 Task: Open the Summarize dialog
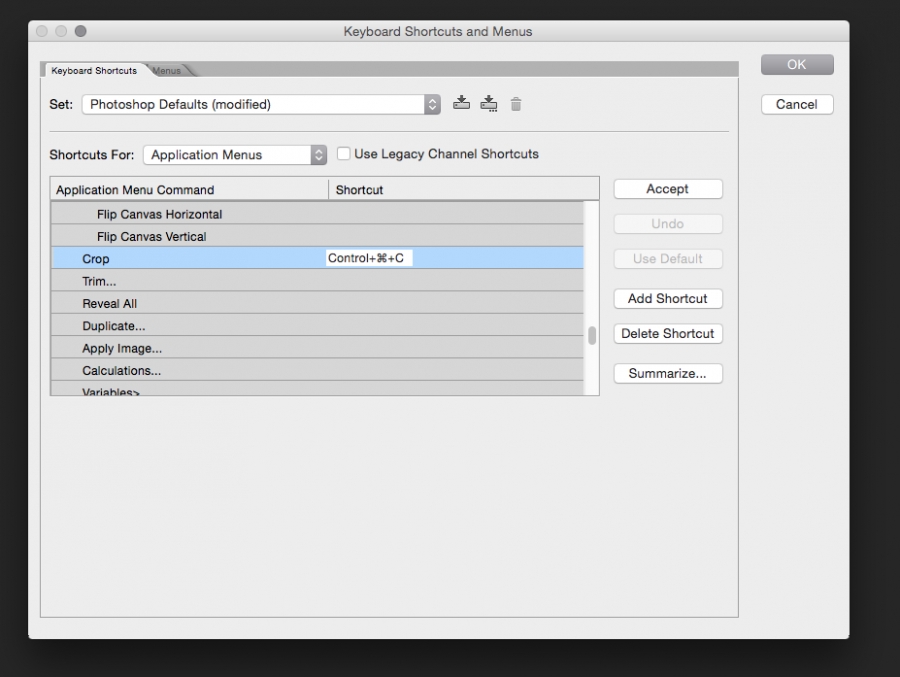click(667, 373)
